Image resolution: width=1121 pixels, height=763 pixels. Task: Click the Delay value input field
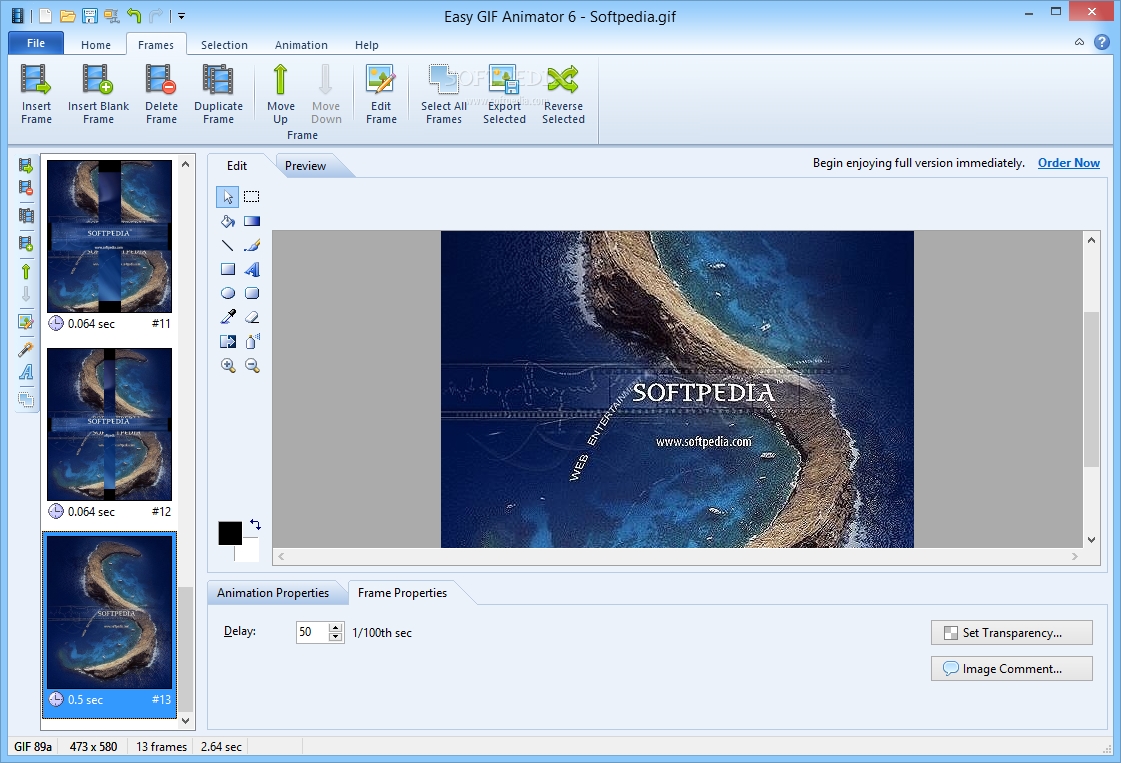coord(312,632)
